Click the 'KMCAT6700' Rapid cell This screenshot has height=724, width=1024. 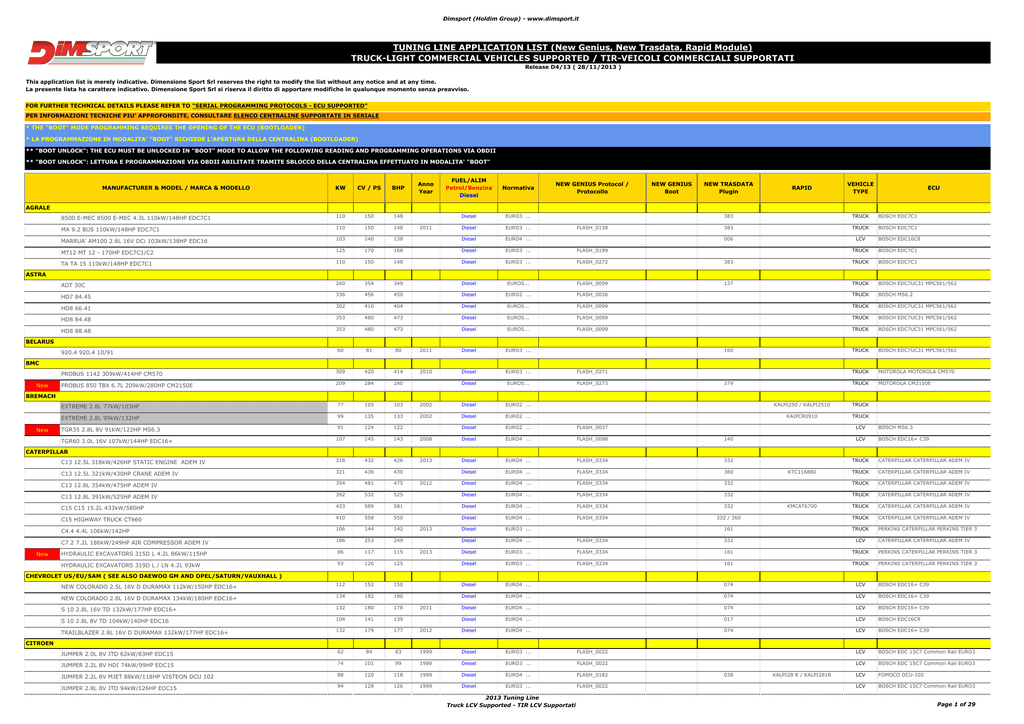(x=801, y=507)
